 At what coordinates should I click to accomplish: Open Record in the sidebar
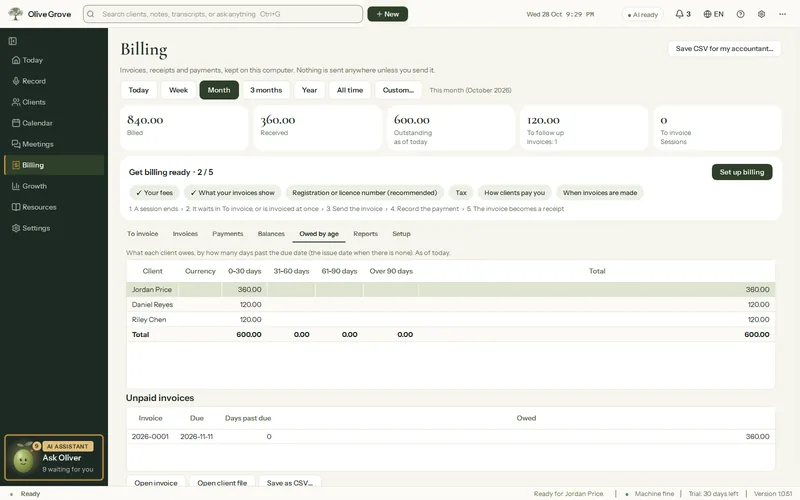click(54, 81)
